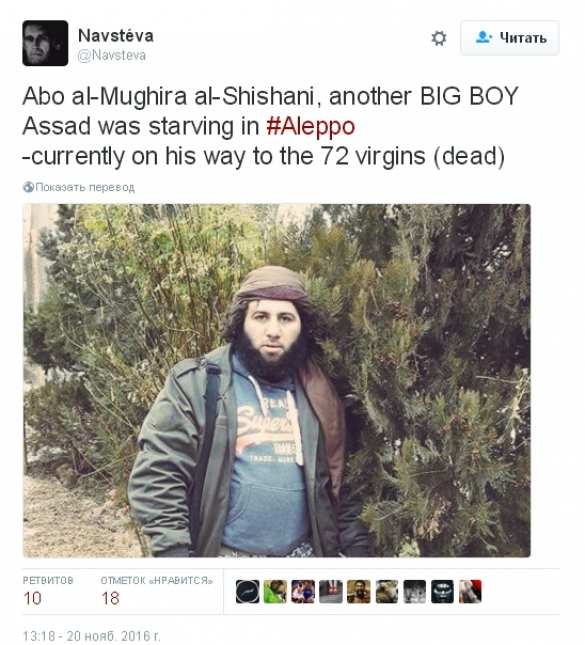Open the first liker avatar, dark circle

[248, 592]
